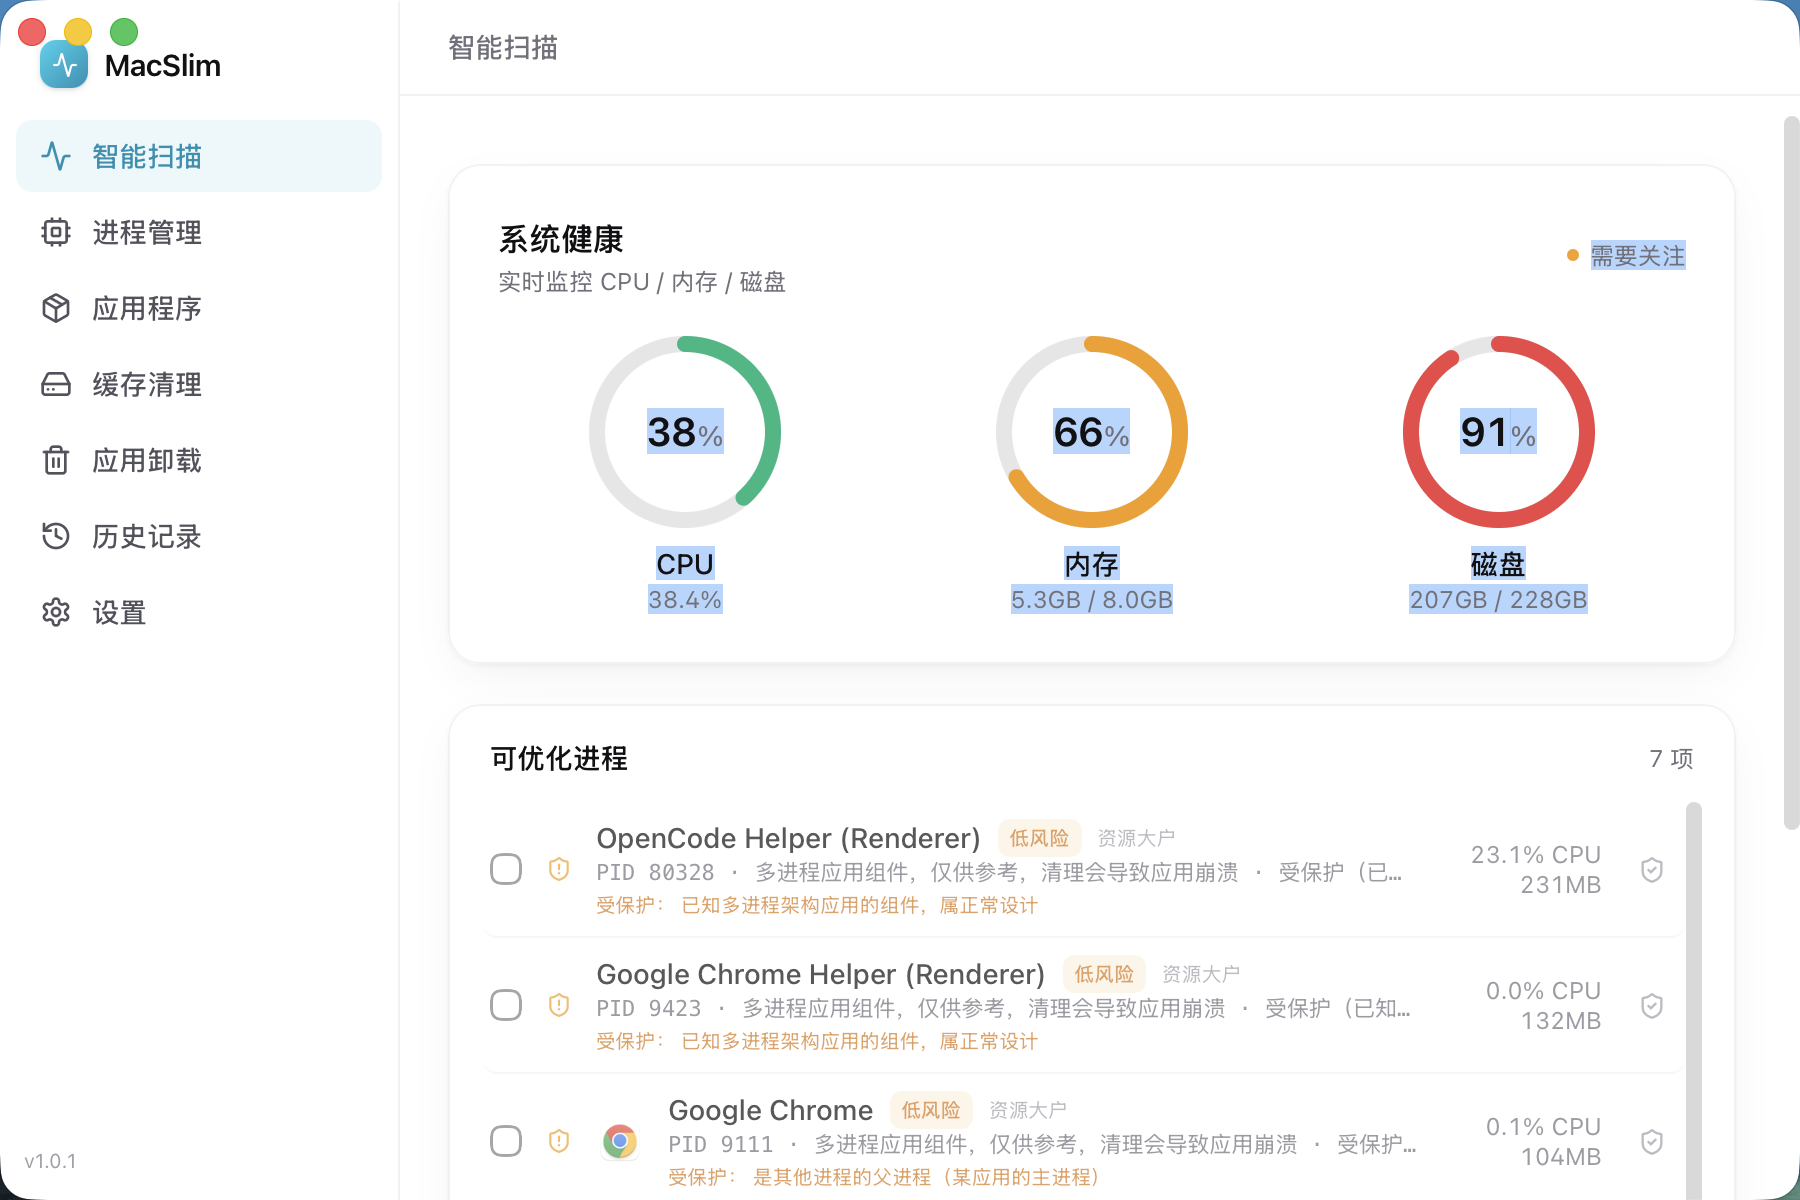Click the 历史记录 clock icon
The height and width of the screenshot is (1200, 1800).
coord(56,536)
